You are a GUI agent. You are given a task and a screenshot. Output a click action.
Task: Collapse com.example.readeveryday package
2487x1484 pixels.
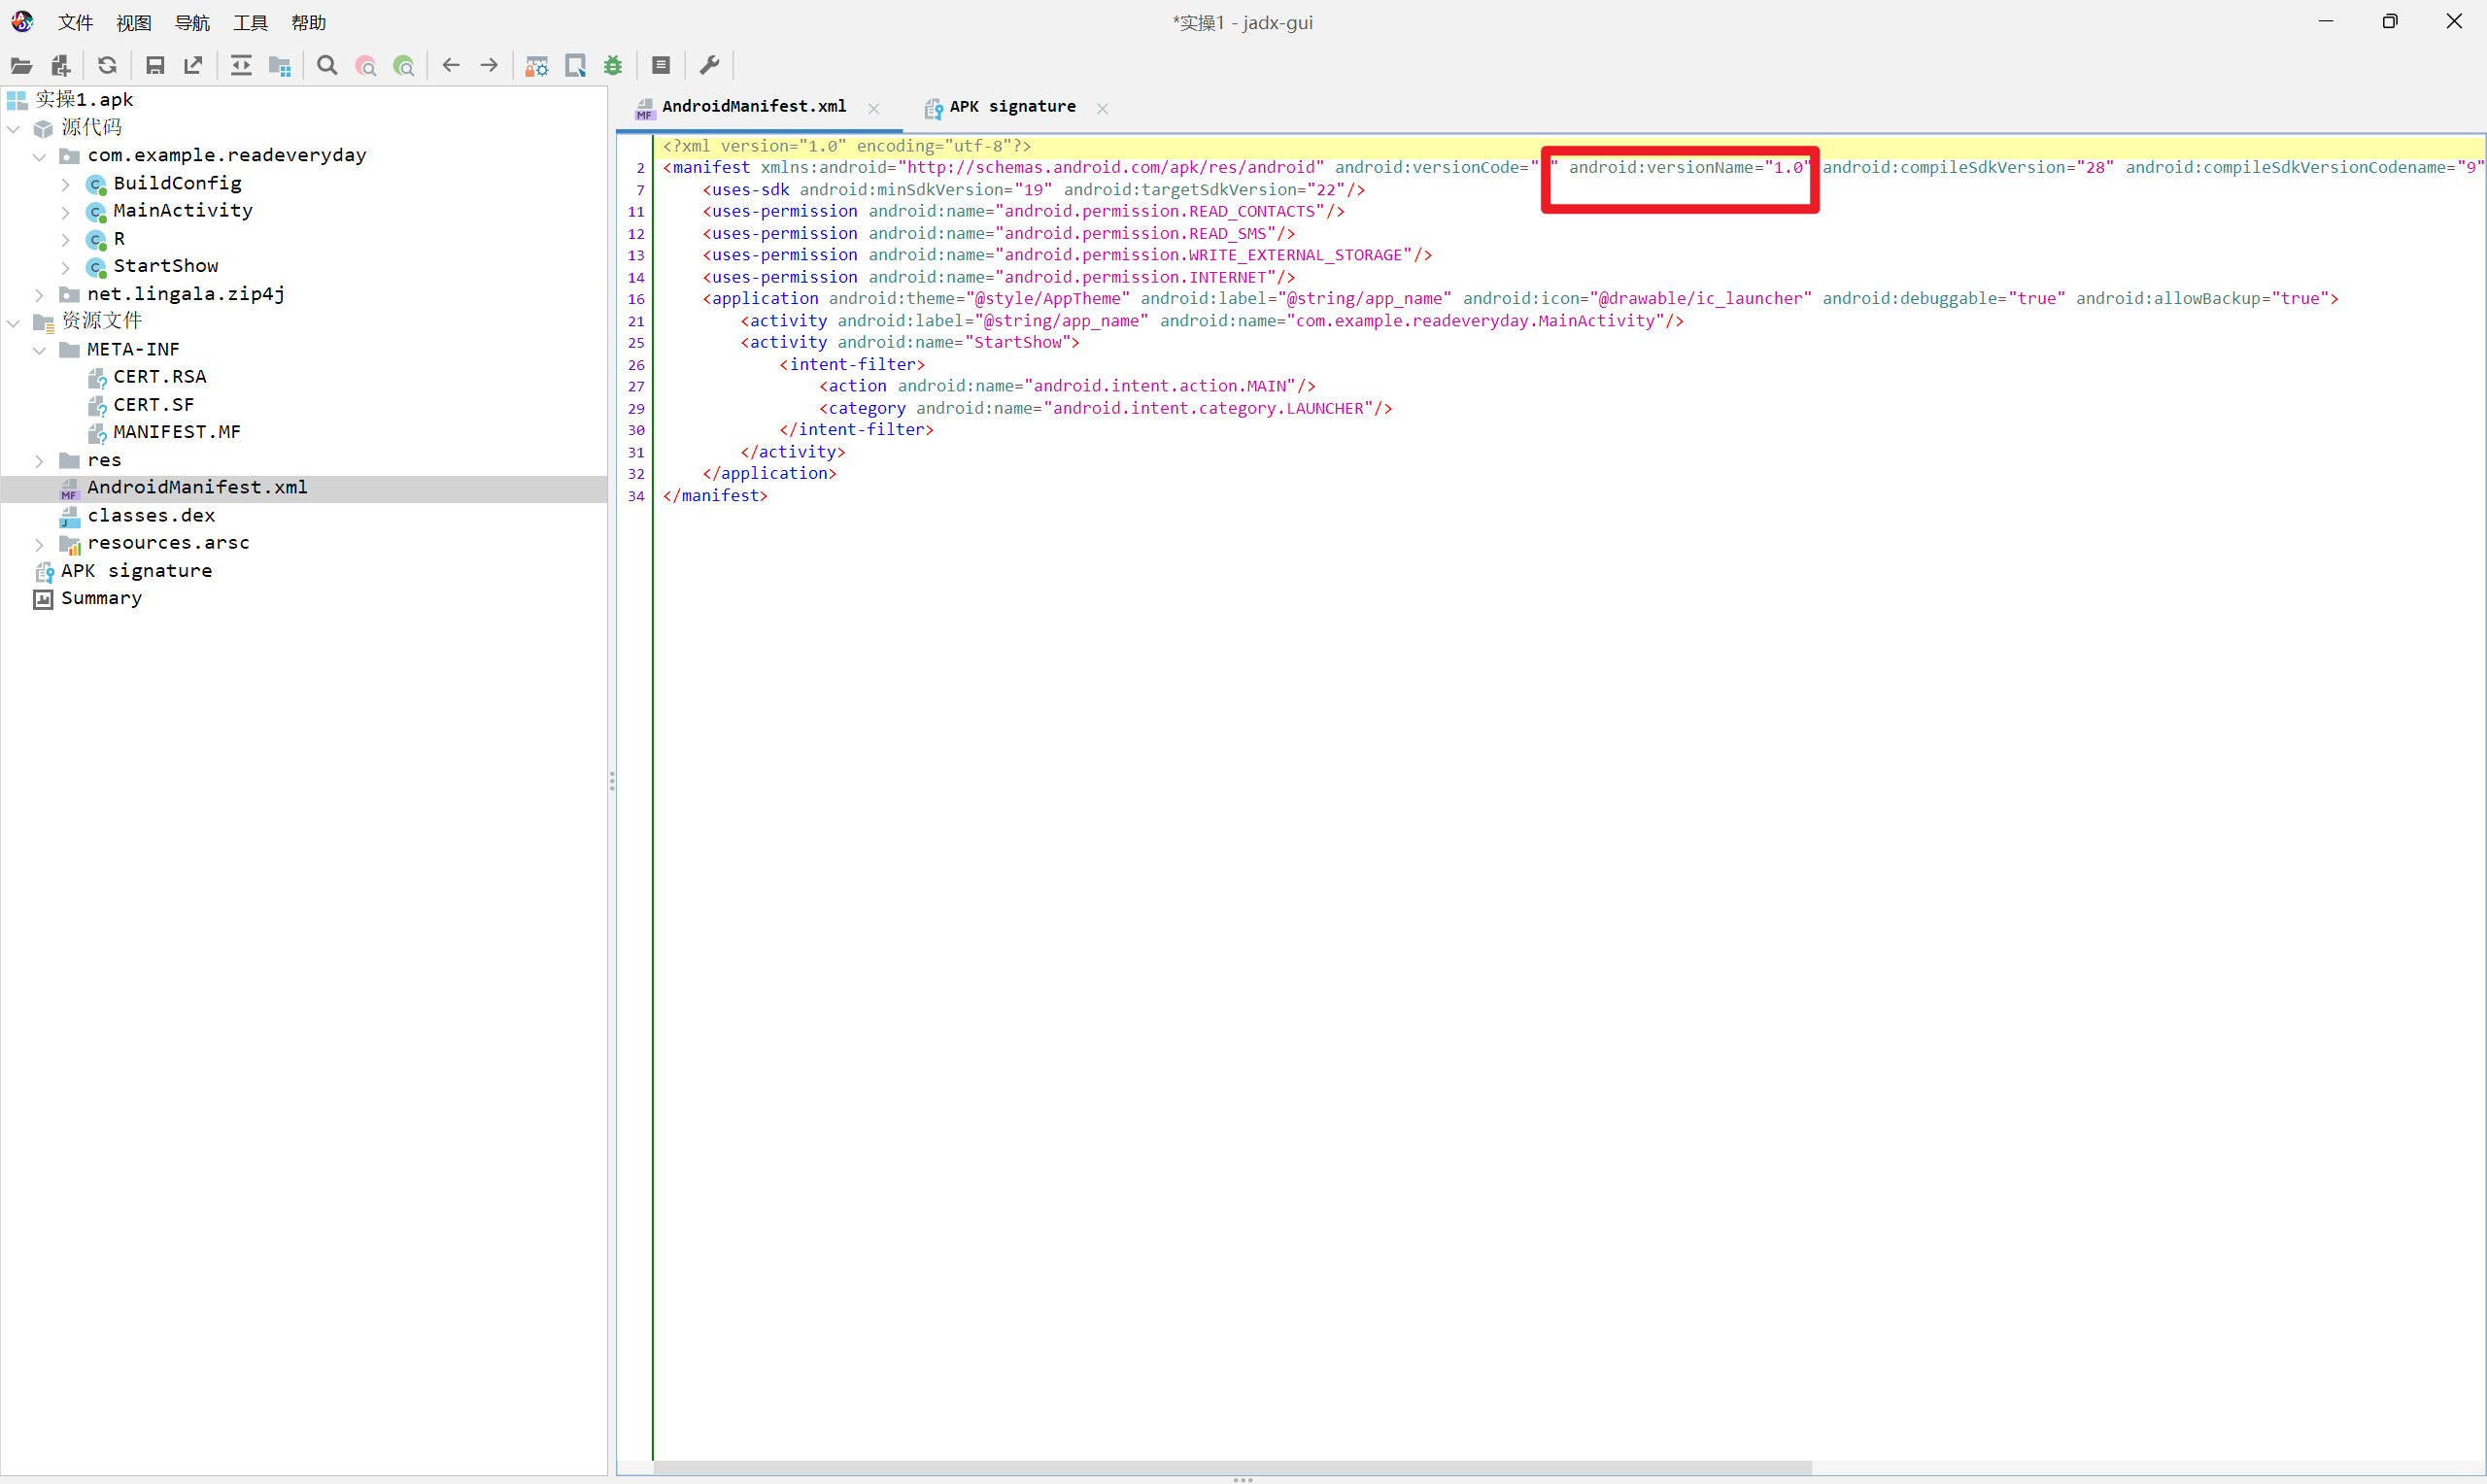(x=40, y=156)
